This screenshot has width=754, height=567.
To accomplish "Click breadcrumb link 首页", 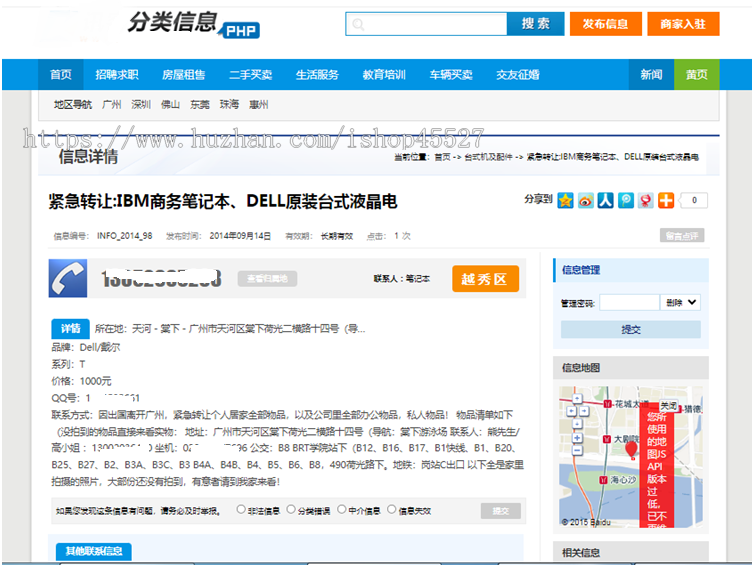I will [x=442, y=157].
